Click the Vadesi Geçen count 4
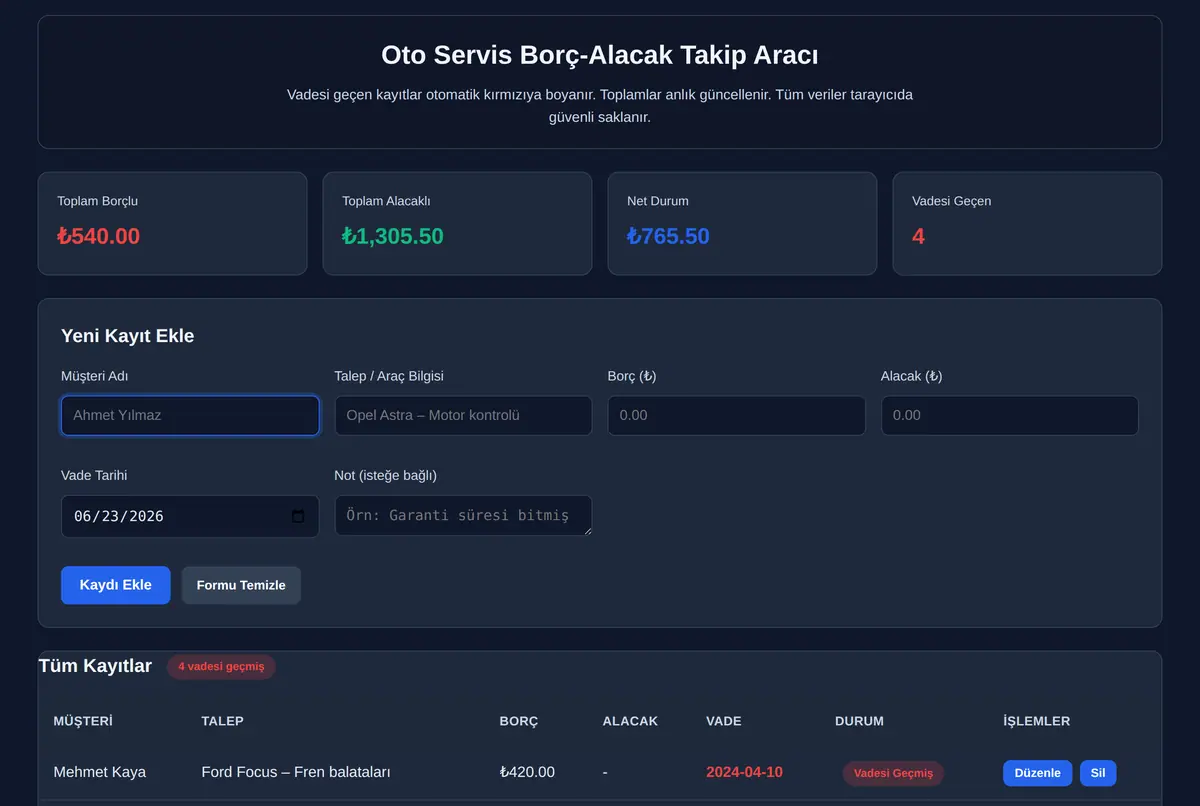This screenshot has width=1200, height=806. coord(918,236)
